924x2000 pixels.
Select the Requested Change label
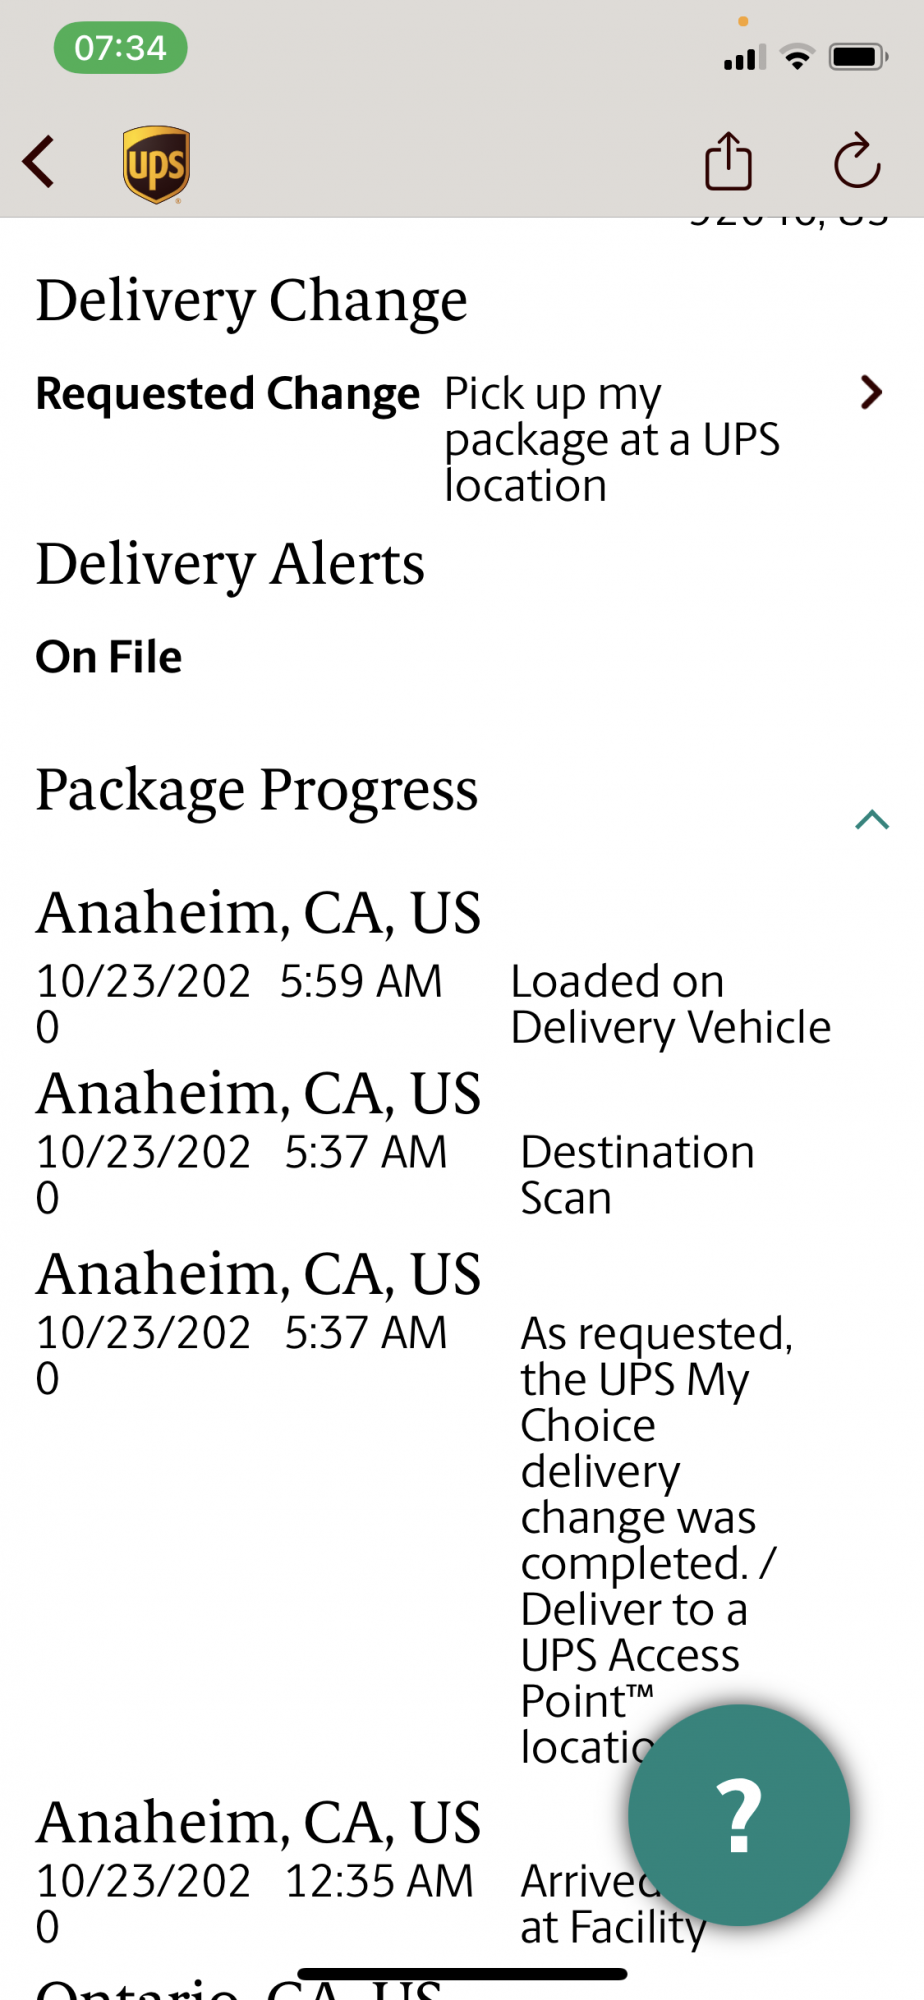point(228,393)
